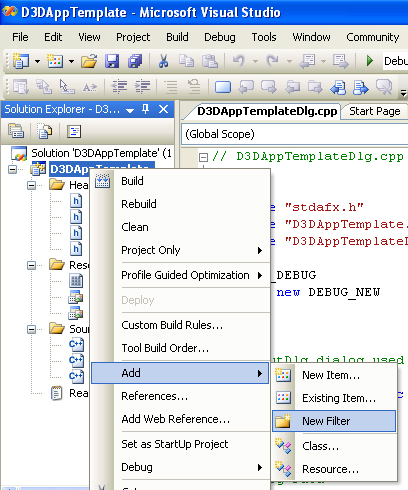Open the Redo history dropdown arrow
The image size is (408, 490).
click(289, 61)
